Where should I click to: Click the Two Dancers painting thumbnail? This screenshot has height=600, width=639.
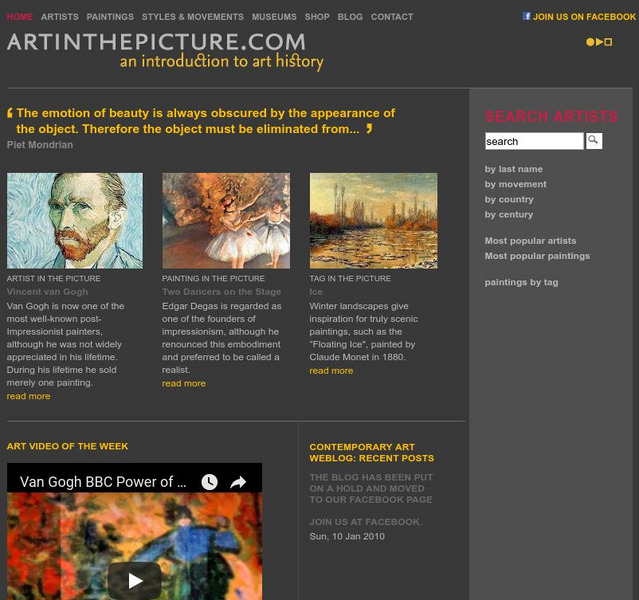pyautogui.click(x=226, y=221)
